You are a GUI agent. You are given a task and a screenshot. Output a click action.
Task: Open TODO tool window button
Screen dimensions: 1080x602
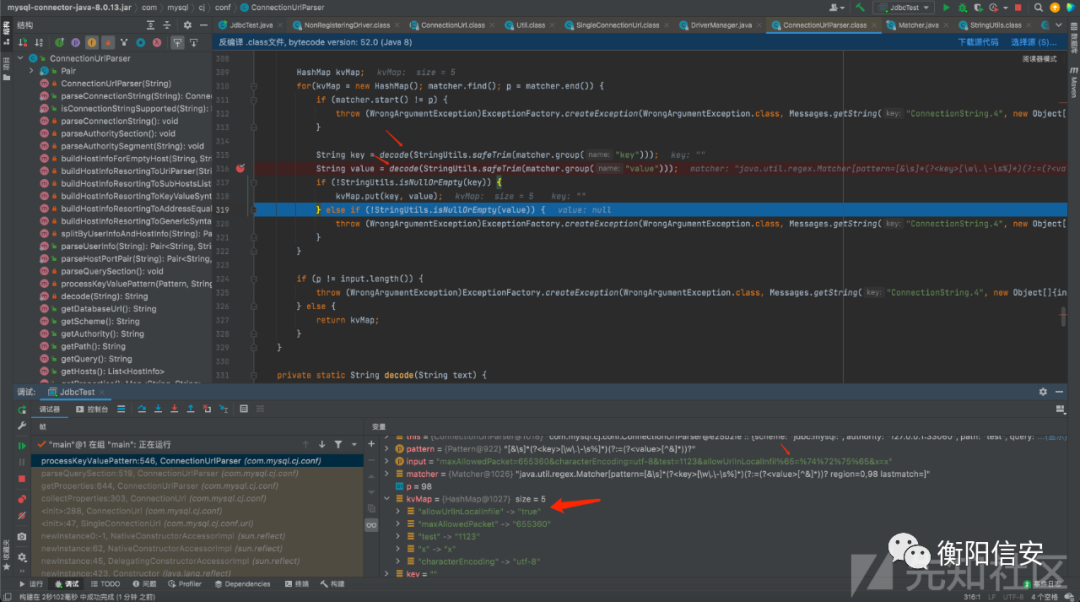tap(105, 584)
